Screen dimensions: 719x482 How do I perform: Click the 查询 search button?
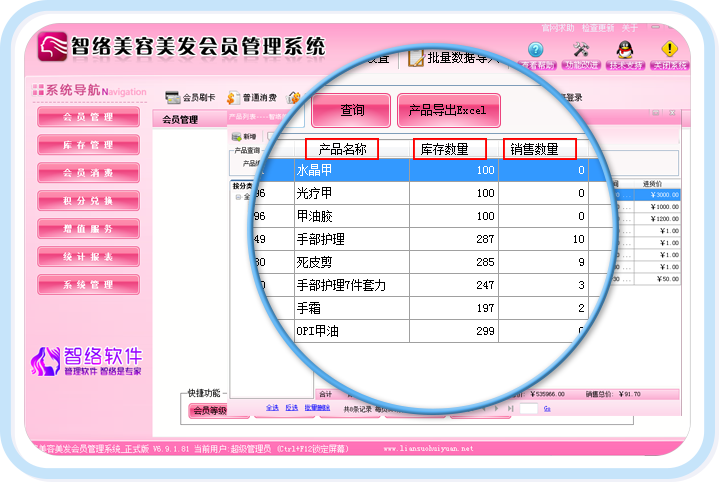pyautogui.click(x=351, y=110)
